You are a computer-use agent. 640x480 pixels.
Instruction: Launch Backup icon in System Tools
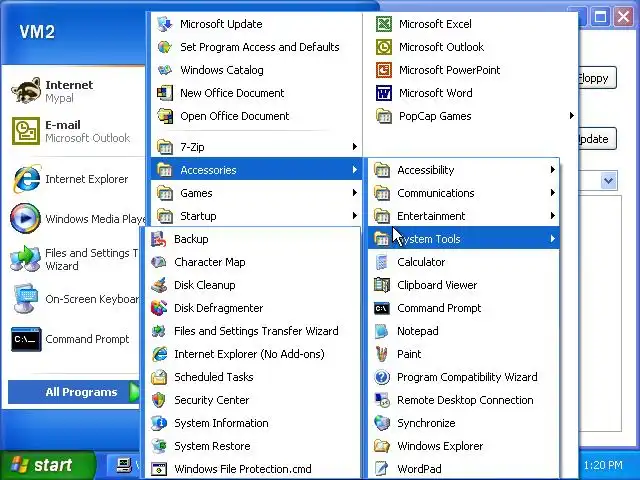point(158,239)
